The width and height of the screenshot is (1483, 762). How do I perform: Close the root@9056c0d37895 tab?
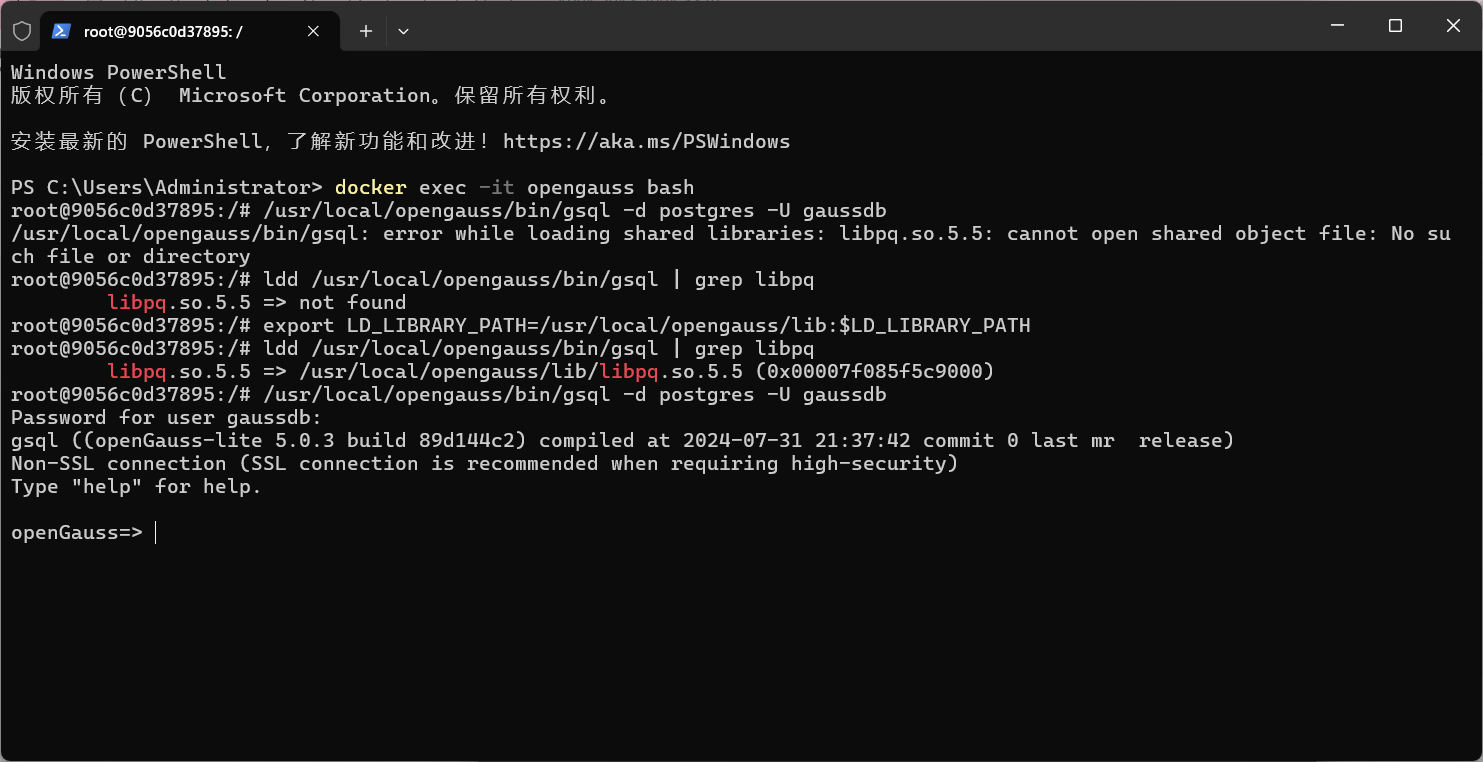tap(313, 31)
